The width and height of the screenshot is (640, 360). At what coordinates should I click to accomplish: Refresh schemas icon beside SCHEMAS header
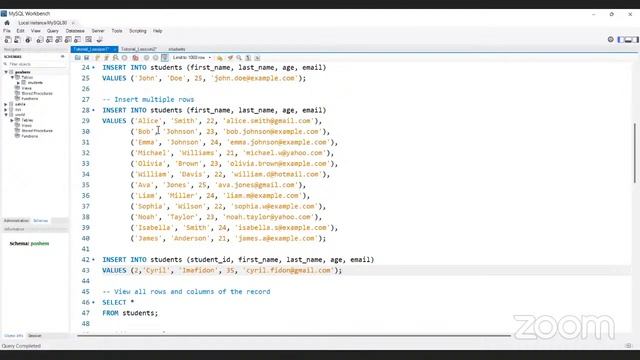(62, 57)
